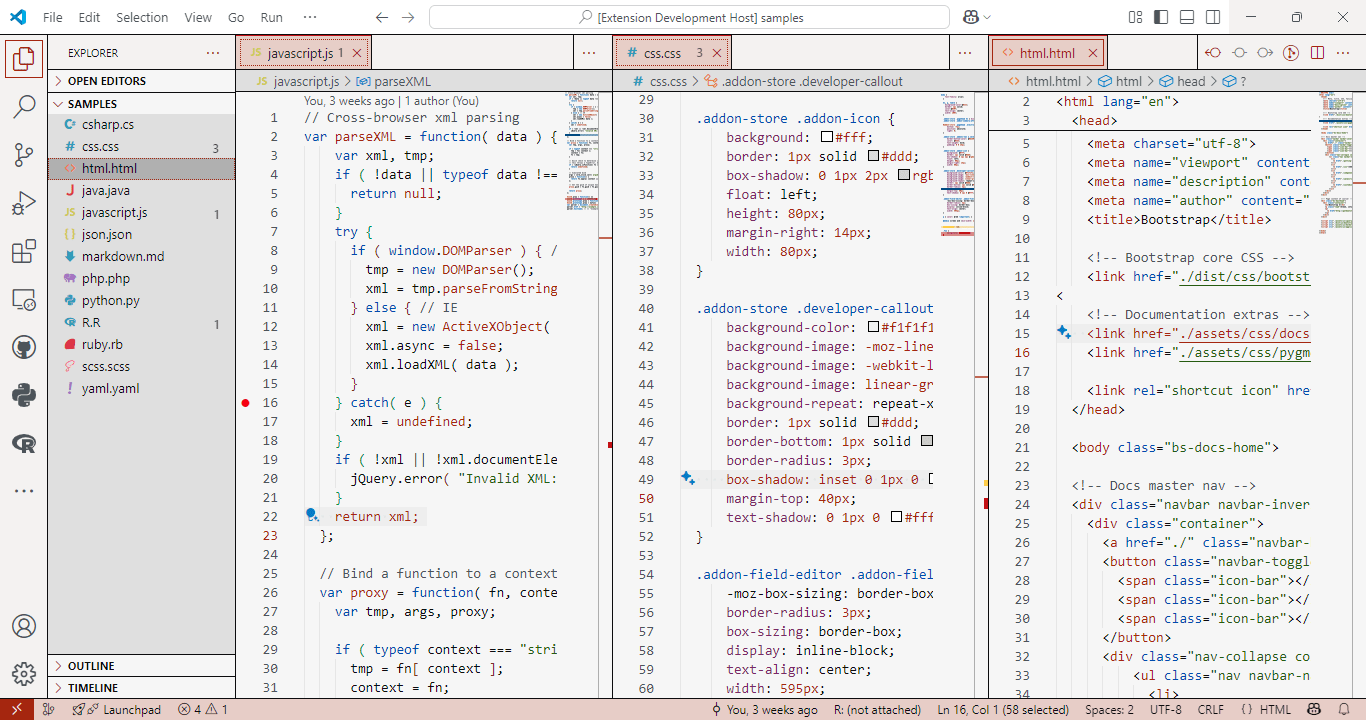Change the Spaces: 2 indentation setting

pos(1109,709)
